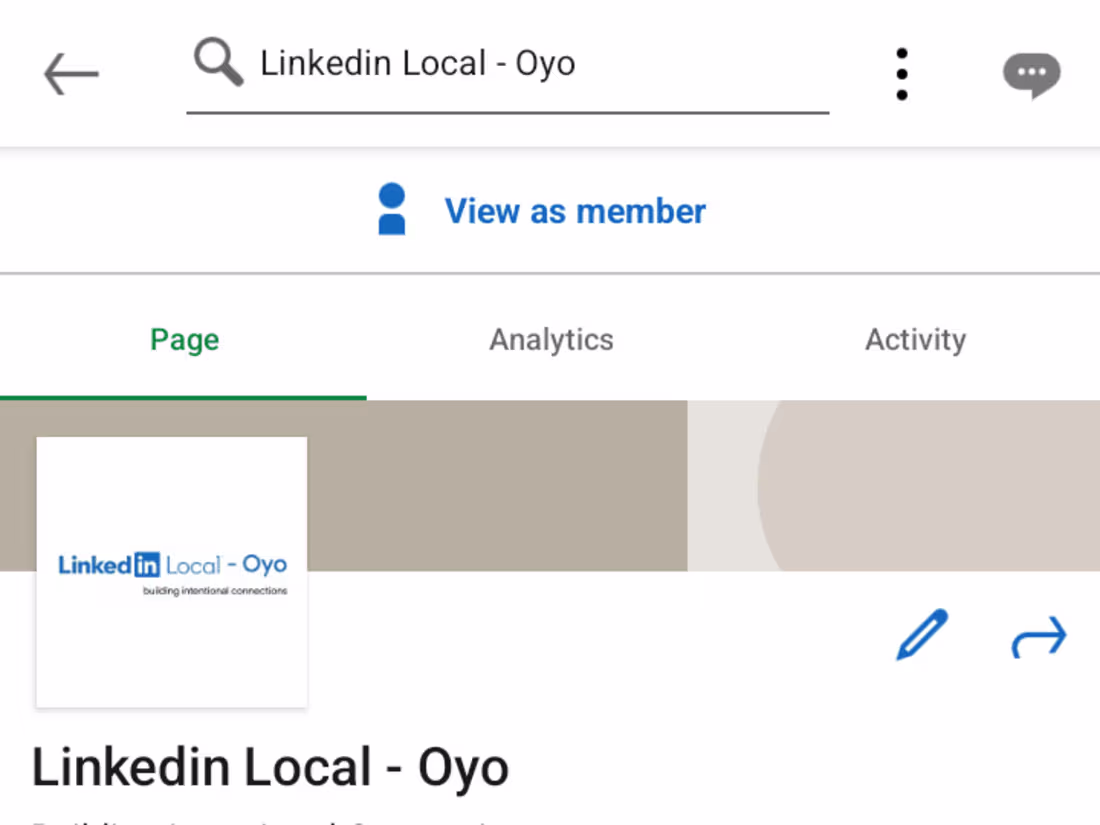The width and height of the screenshot is (1100, 825).
Task: Open the search magnifier icon
Action: 218,62
